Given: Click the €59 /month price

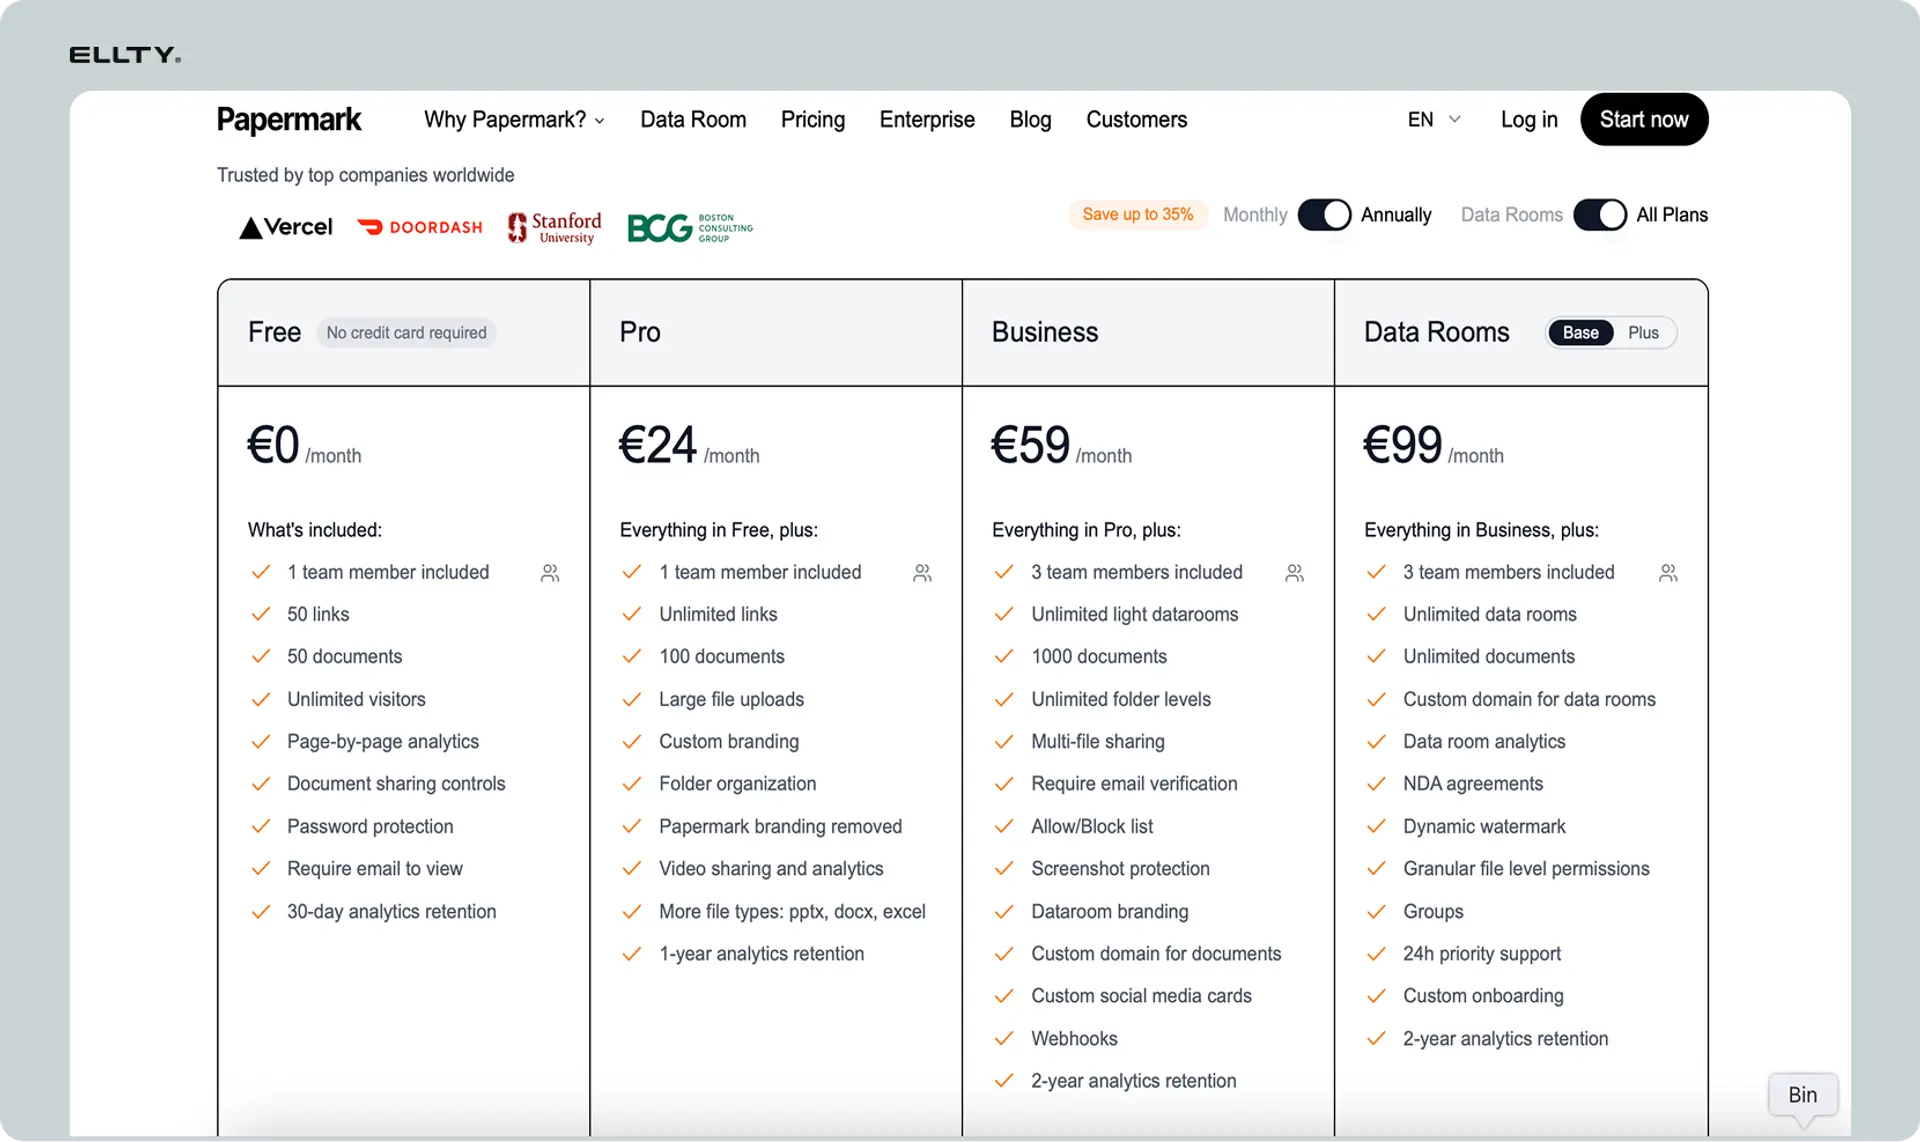Looking at the screenshot, I should point(1061,446).
